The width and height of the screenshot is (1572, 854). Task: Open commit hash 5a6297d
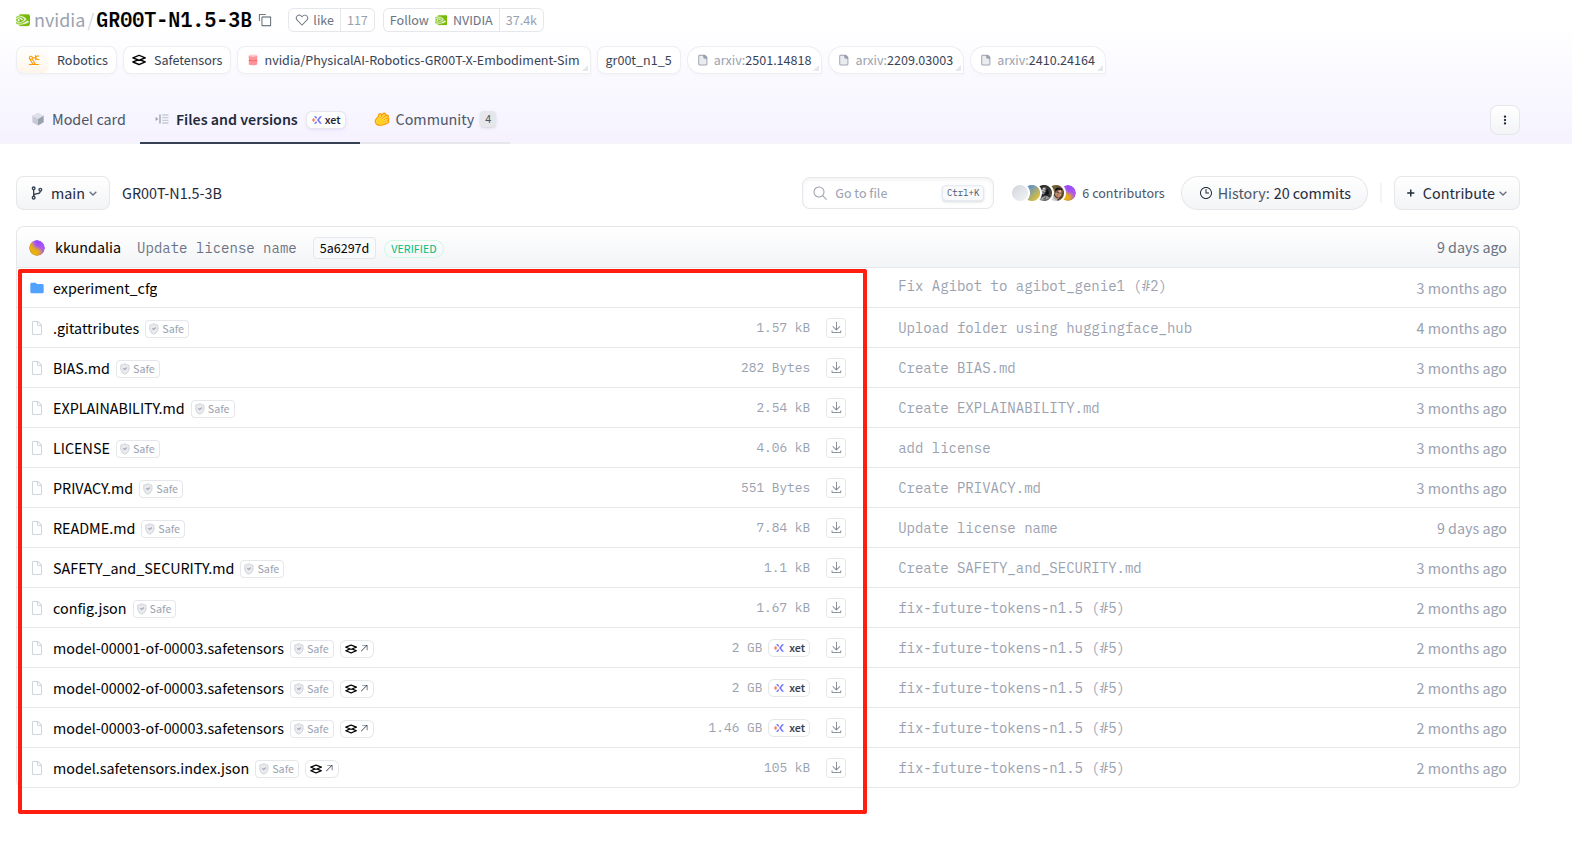344,248
